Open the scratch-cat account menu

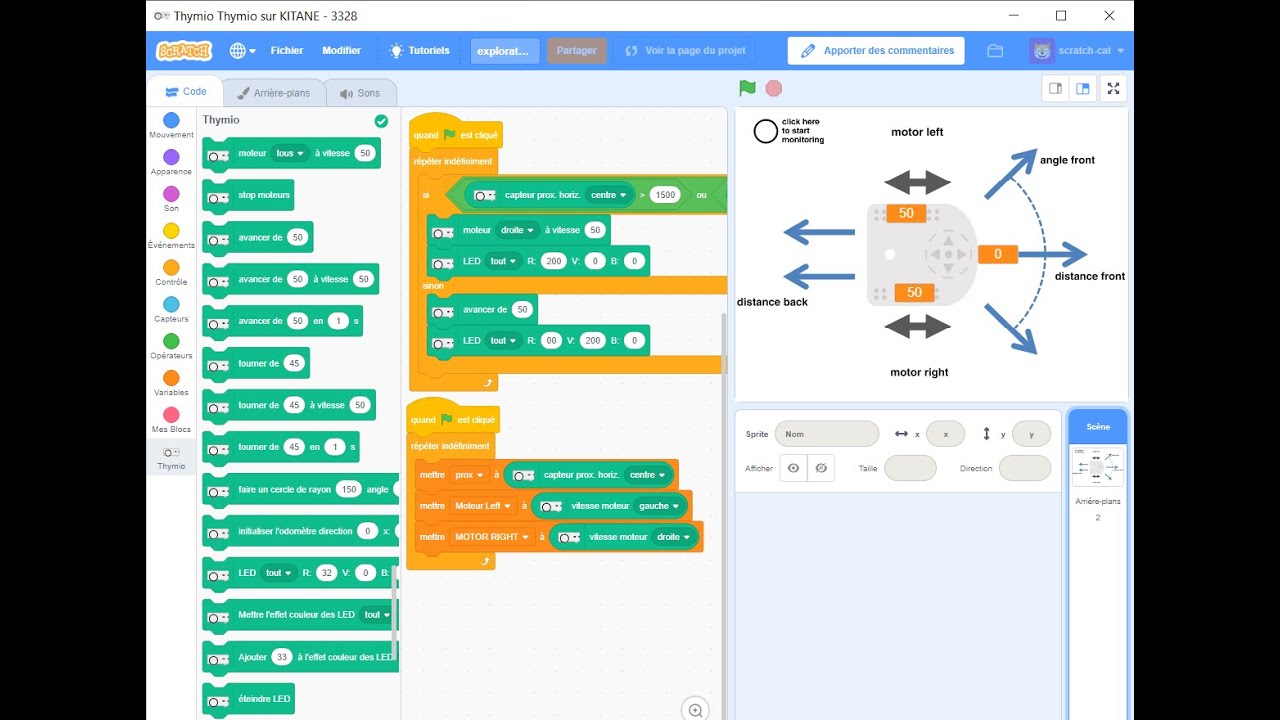tap(1078, 51)
